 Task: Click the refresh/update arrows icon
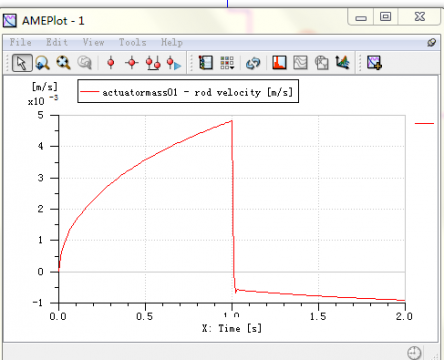[x=253, y=63]
